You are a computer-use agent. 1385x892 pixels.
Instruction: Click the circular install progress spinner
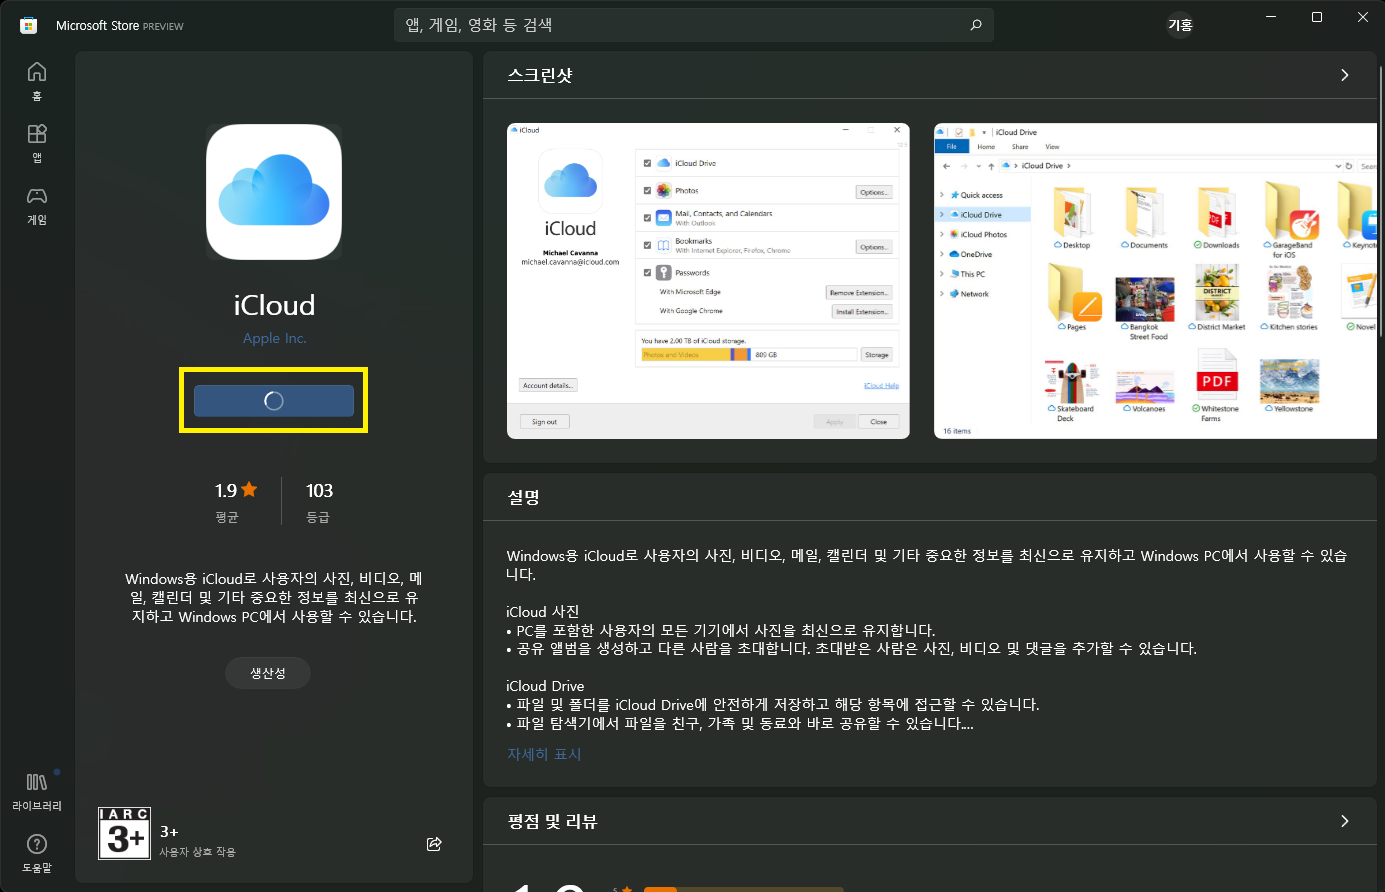272,400
